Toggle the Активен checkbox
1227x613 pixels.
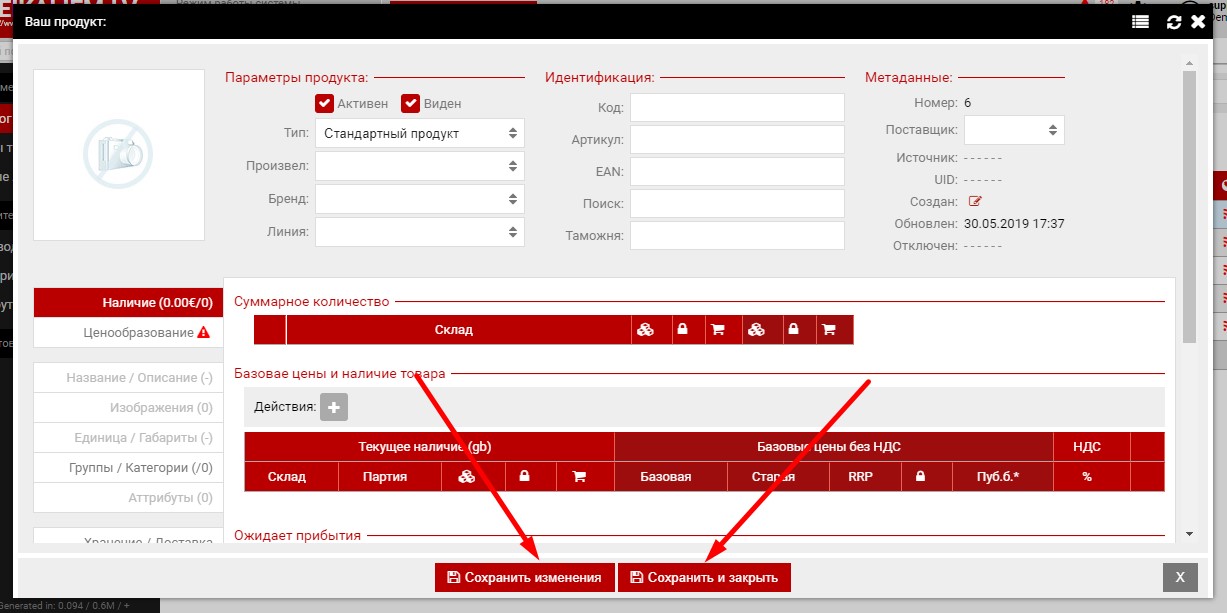pyautogui.click(x=324, y=103)
